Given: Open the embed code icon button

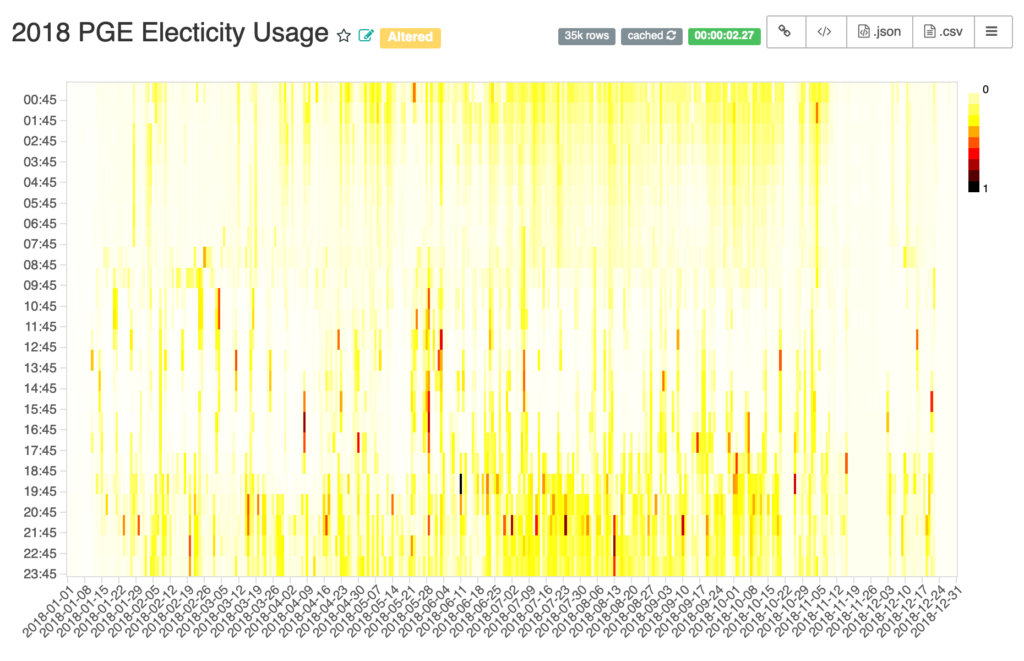Looking at the screenshot, I should coord(824,32).
